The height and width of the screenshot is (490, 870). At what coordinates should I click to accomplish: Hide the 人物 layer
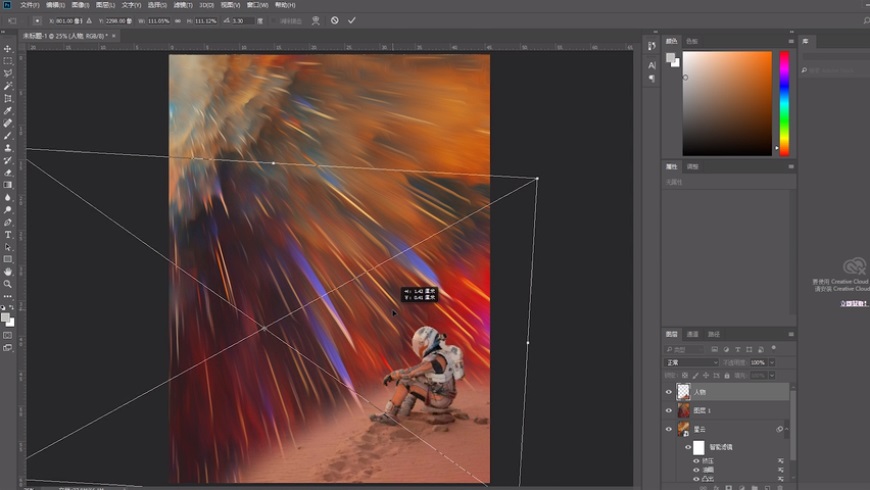[x=669, y=392]
